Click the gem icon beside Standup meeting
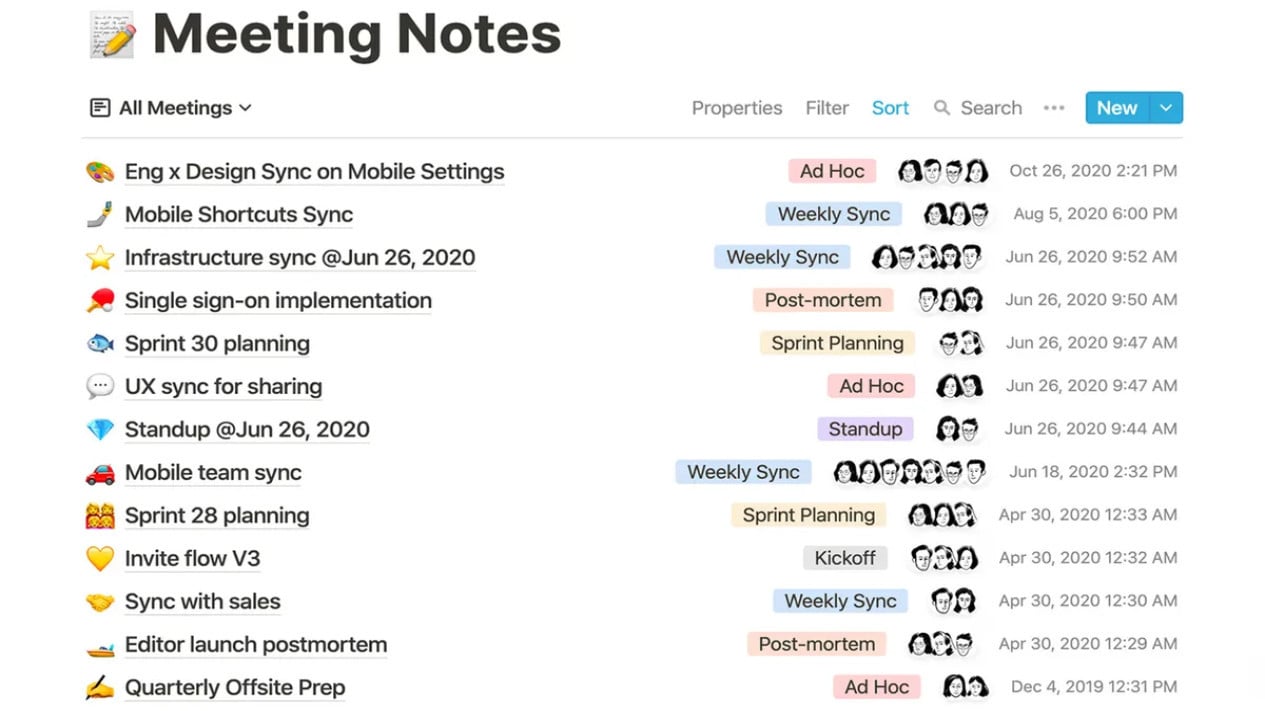The width and height of the screenshot is (1265, 711). point(100,430)
